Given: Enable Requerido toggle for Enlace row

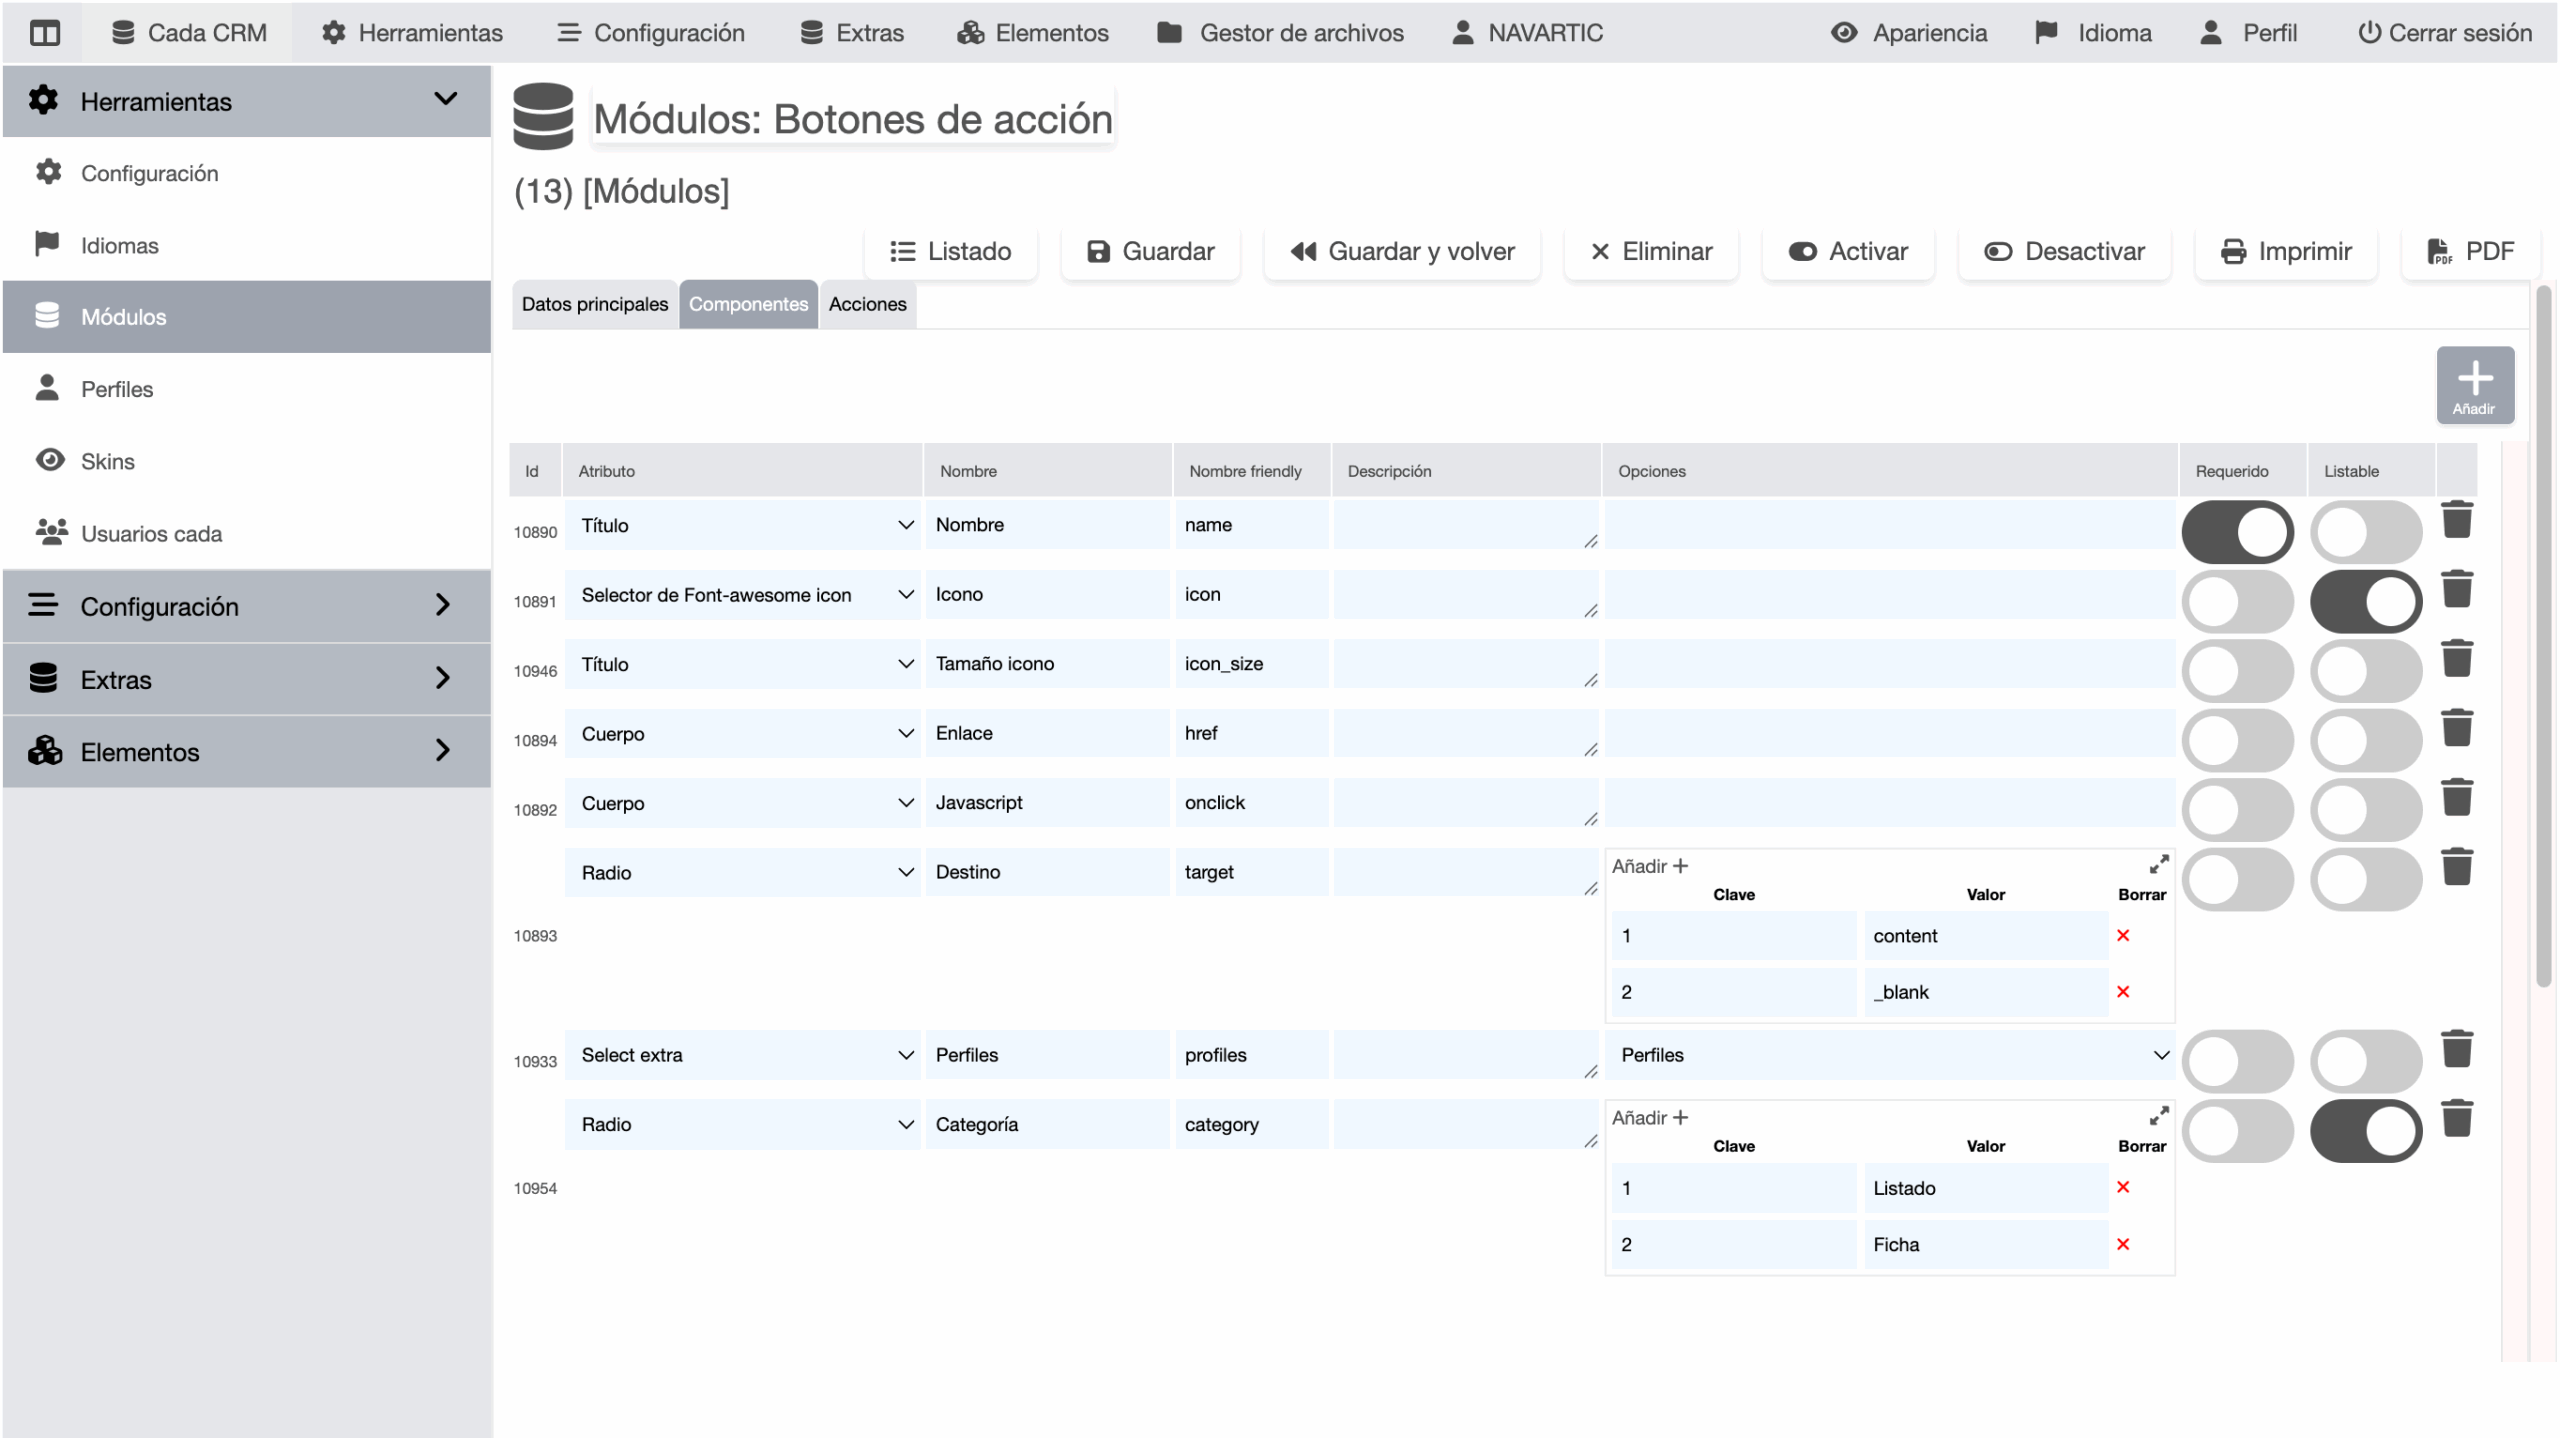Looking at the screenshot, I should click(2237, 740).
